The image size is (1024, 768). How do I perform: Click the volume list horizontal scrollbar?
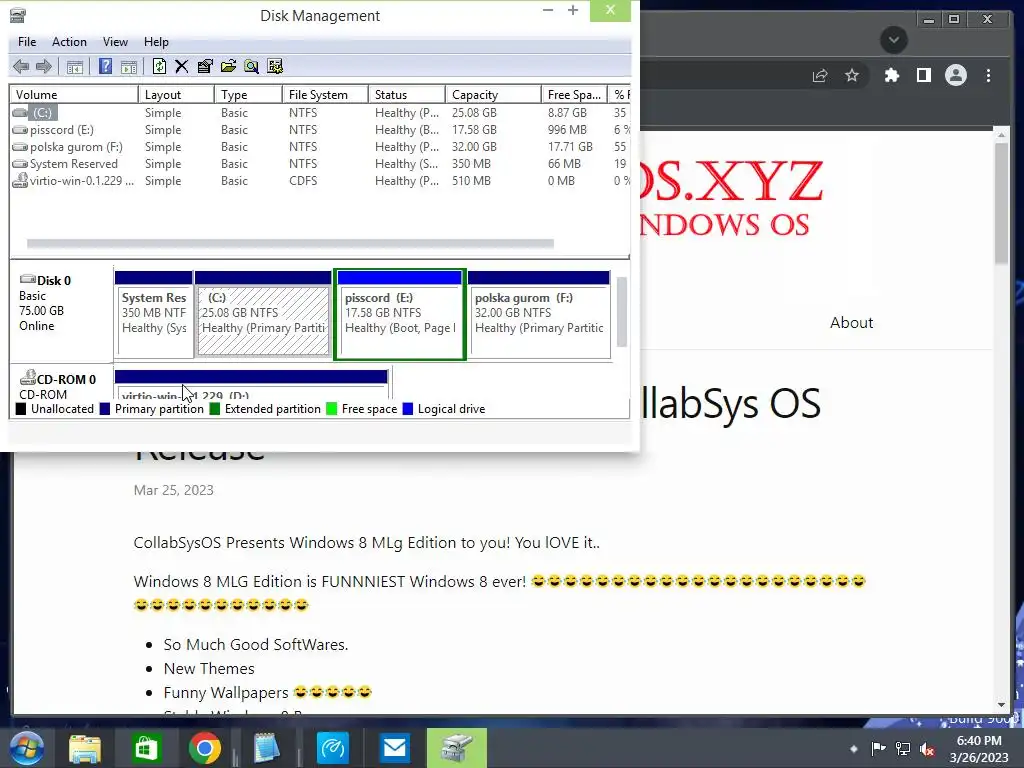coord(290,244)
